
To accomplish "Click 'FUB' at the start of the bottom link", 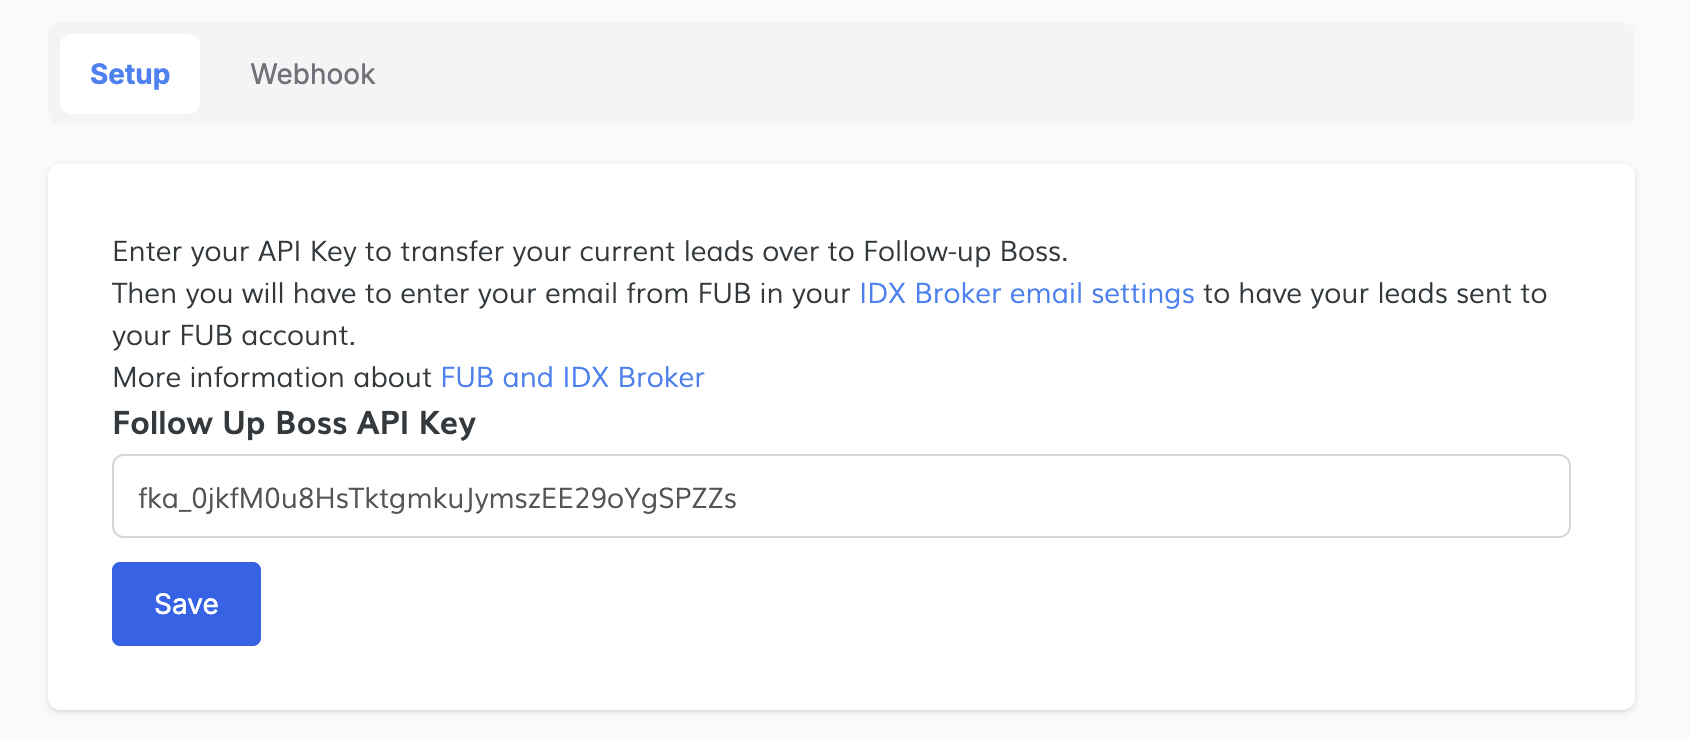I will coord(467,377).
